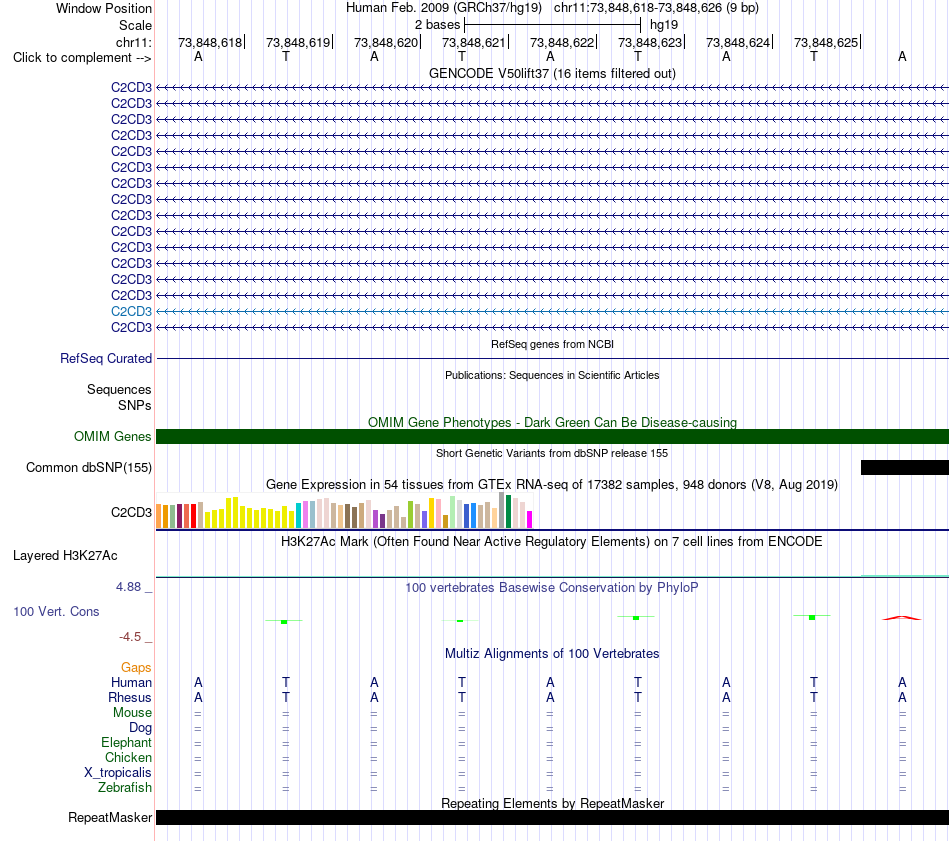Click the 'RepeatMasker' track label
The width and height of the screenshot is (950, 841).
(110, 817)
